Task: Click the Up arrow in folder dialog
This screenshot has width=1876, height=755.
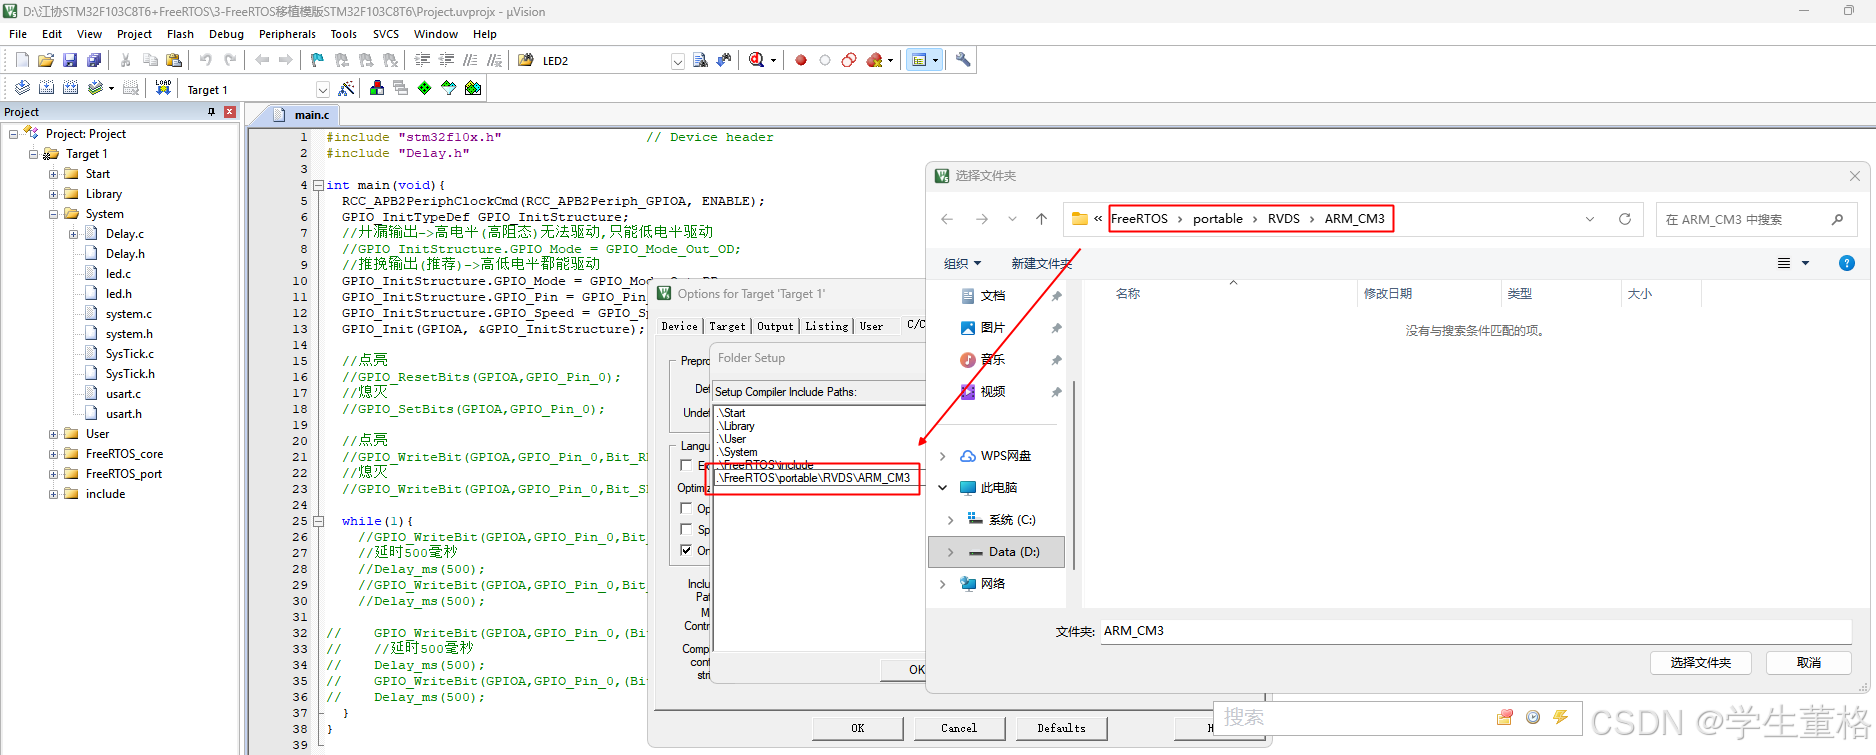Action: coord(1041,219)
